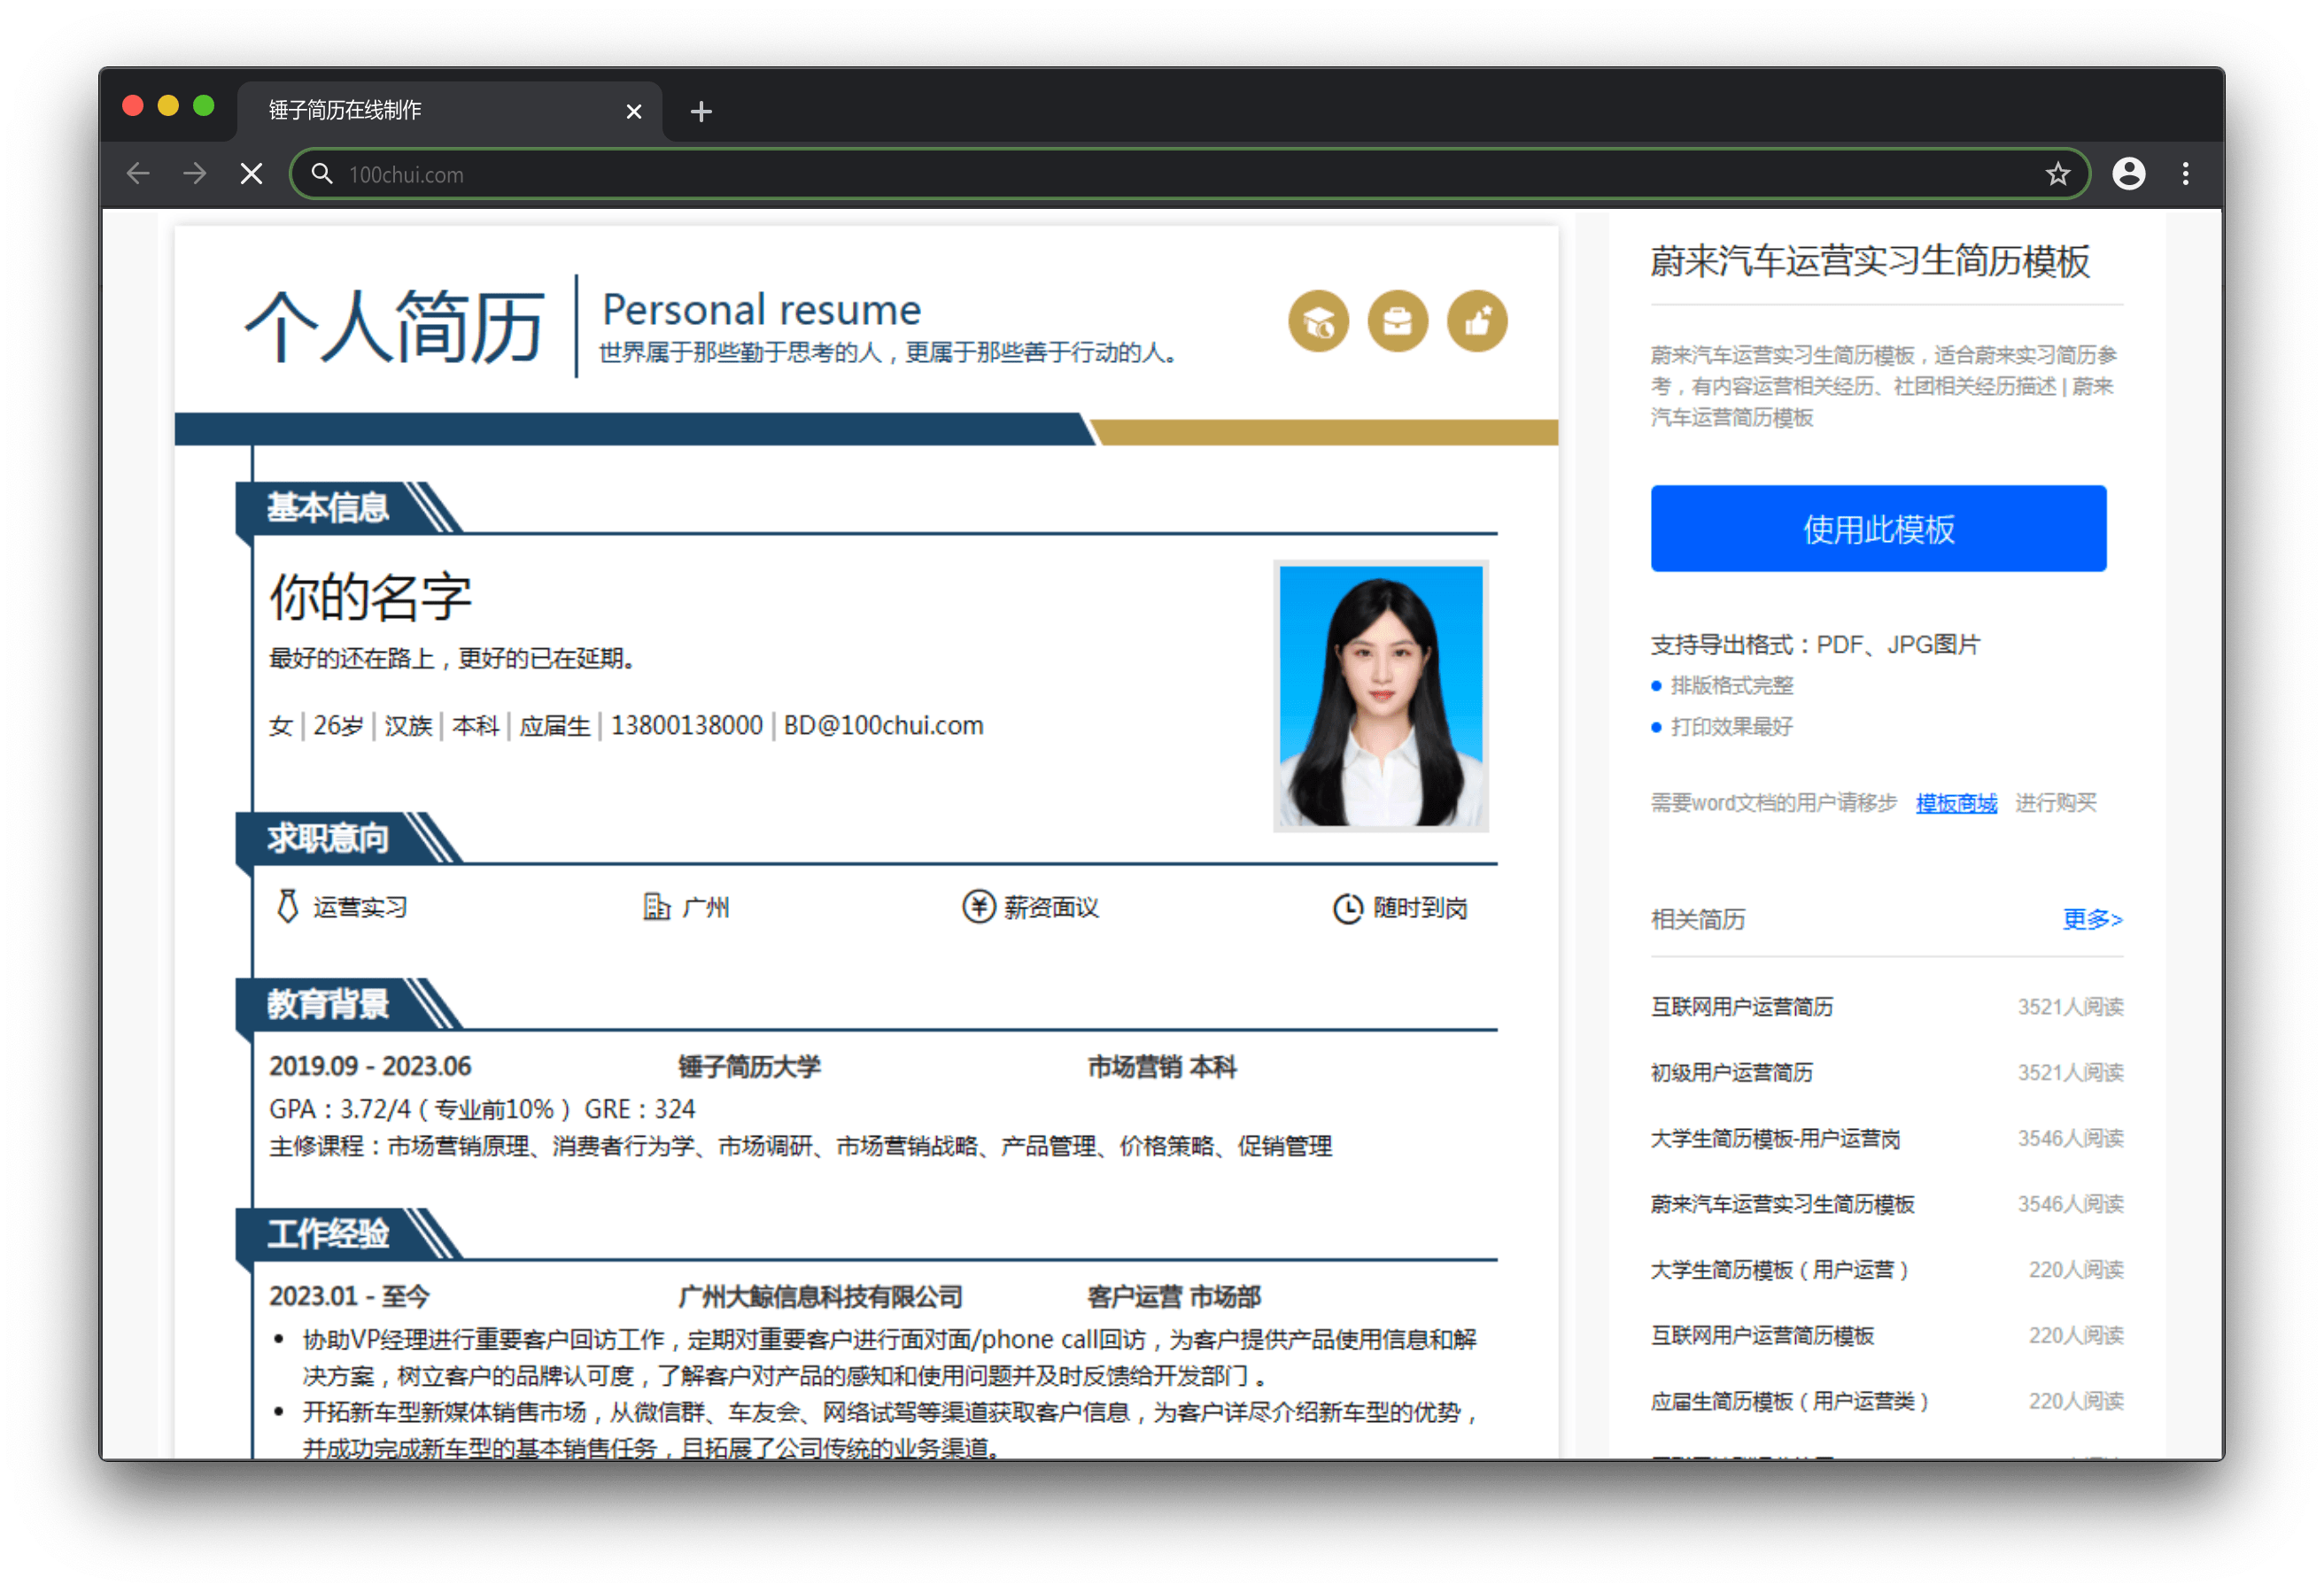Screen dimensions: 2324x1592
Task: Click the 锤子简历大学 school name
Action: coord(749,1067)
